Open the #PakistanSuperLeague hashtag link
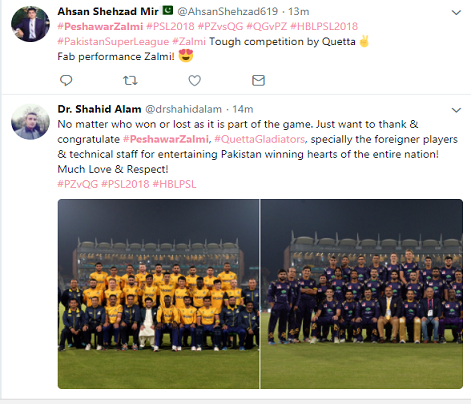This screenshot has width=471, height=404. tap(113, 42)
